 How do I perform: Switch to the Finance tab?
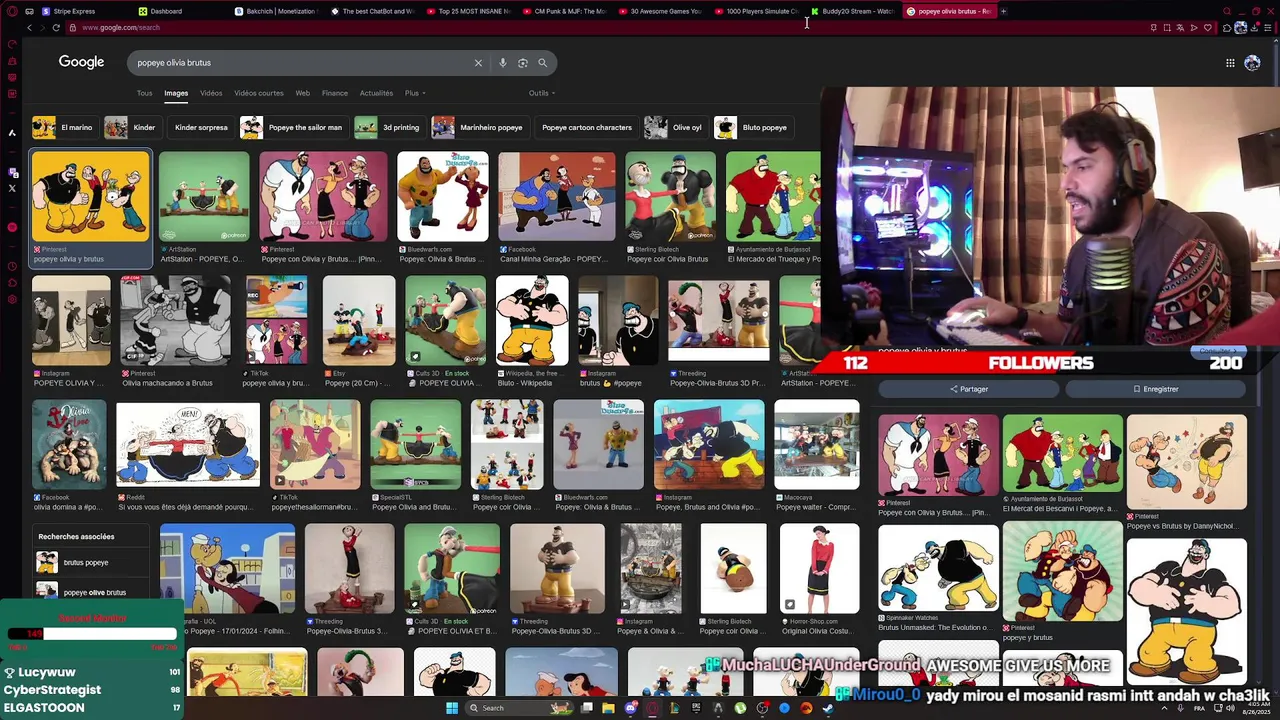[335, 93]
